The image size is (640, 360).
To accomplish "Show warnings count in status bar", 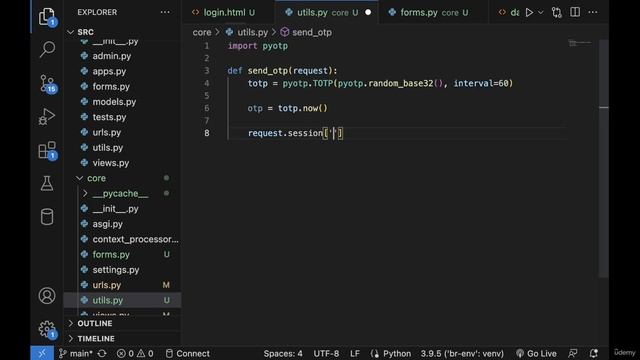I will click(145, 353).
